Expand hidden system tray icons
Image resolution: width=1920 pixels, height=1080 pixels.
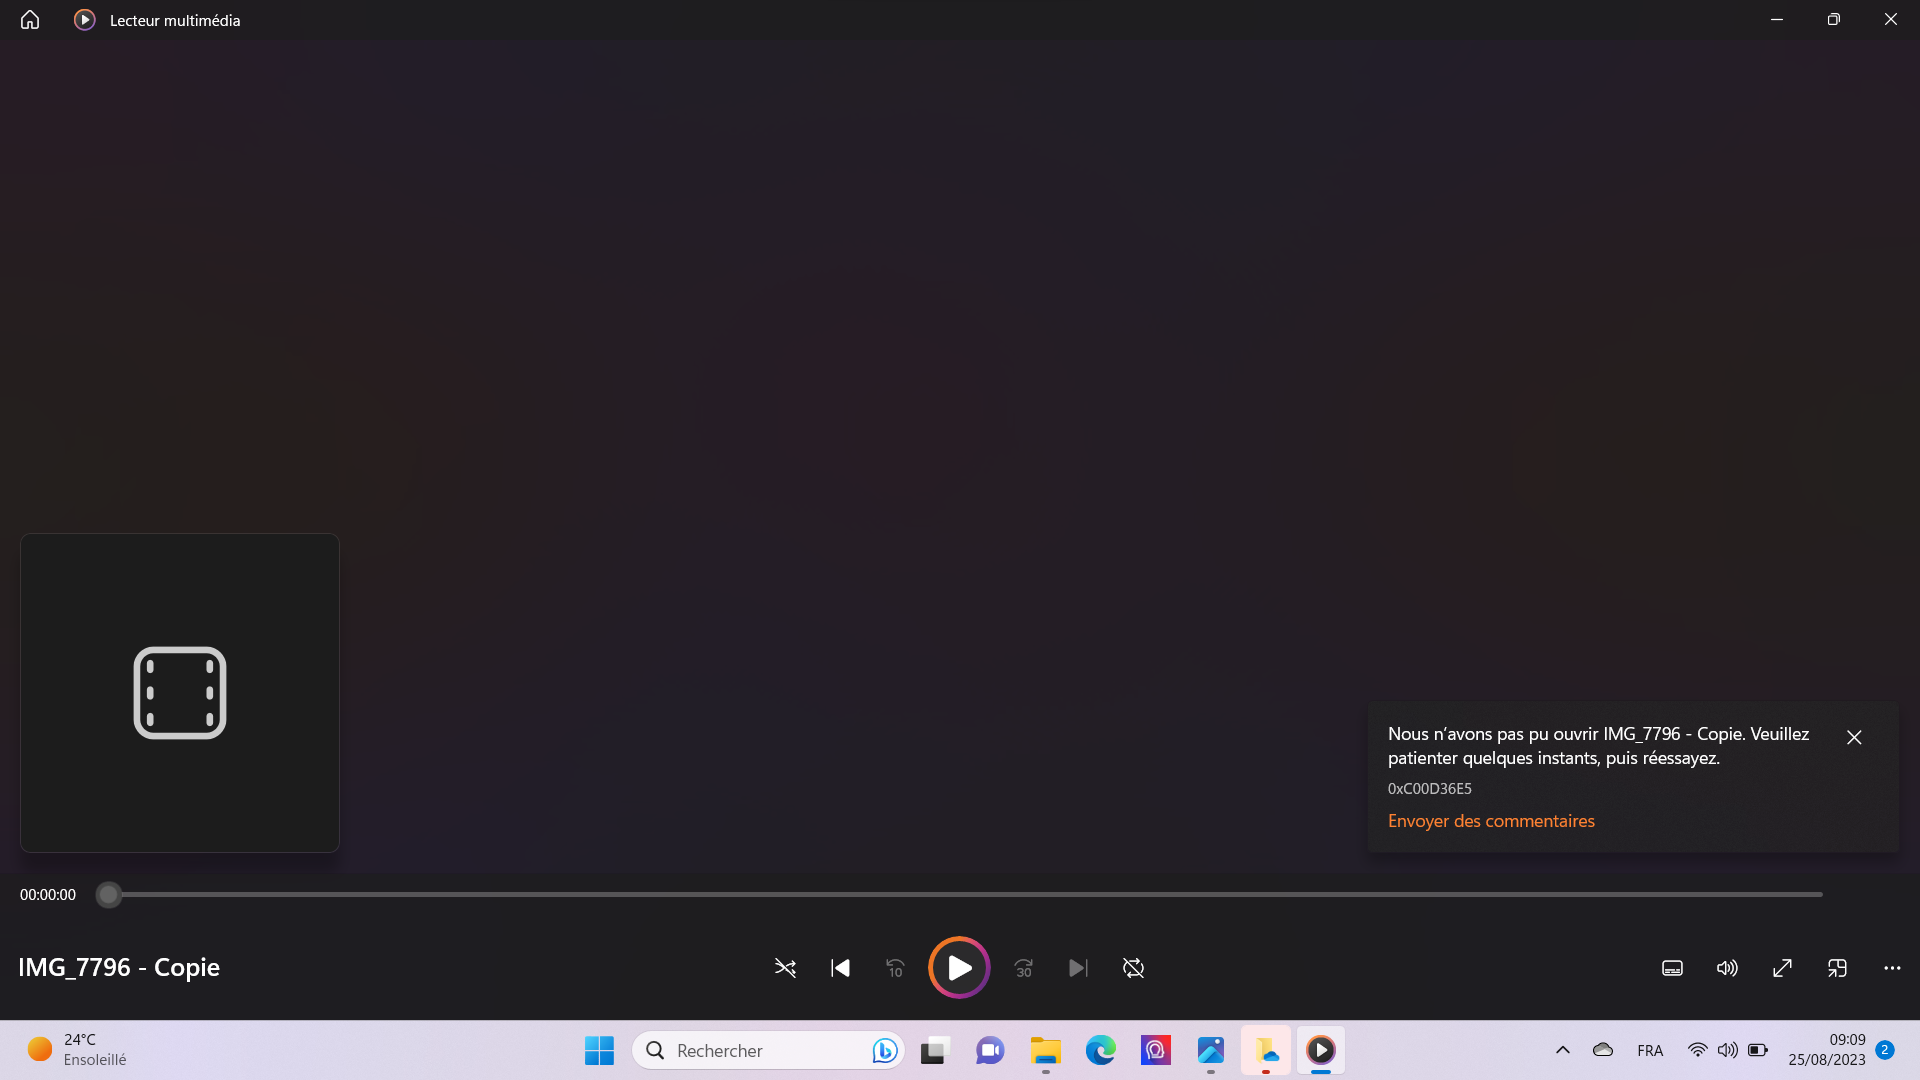click(1563, 1050)
